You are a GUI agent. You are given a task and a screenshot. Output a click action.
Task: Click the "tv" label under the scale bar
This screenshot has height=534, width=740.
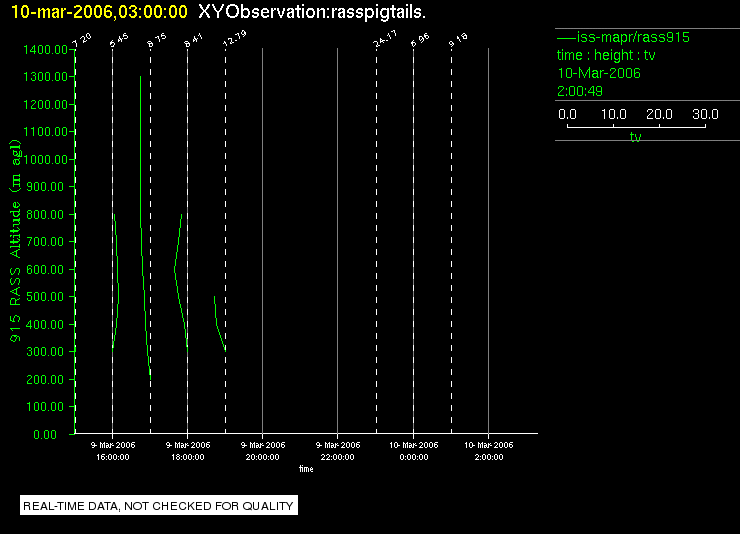(x=636, y=137)
